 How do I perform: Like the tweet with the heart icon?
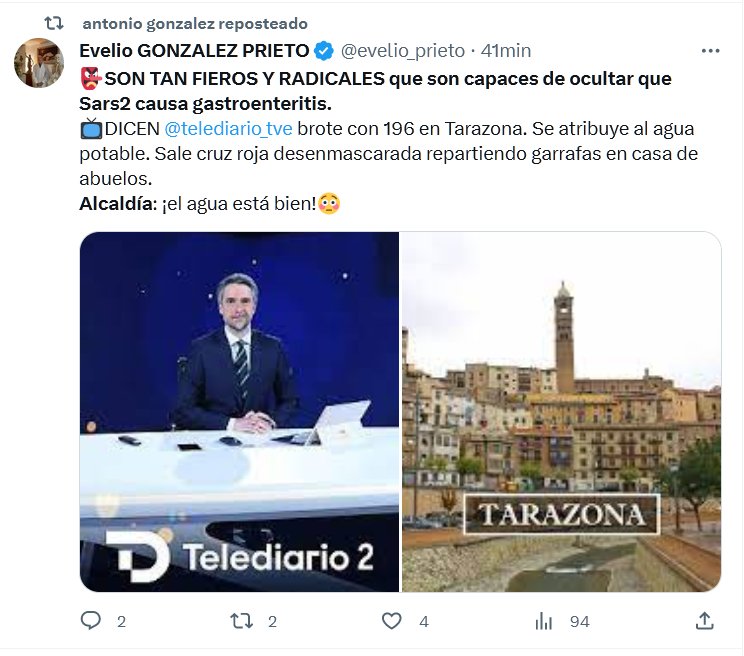click(391, 620)
